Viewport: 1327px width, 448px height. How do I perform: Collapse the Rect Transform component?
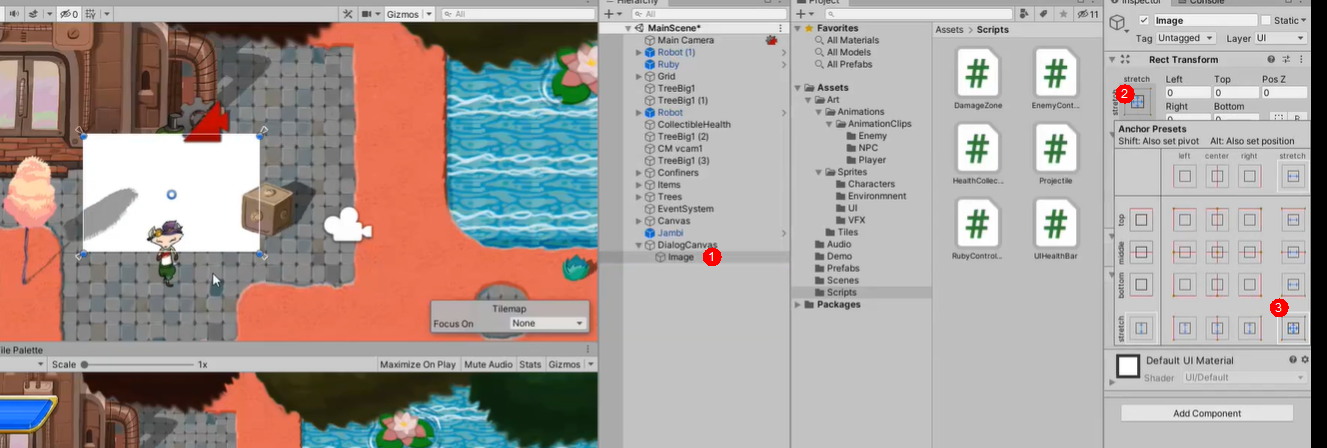(1112, 60)
